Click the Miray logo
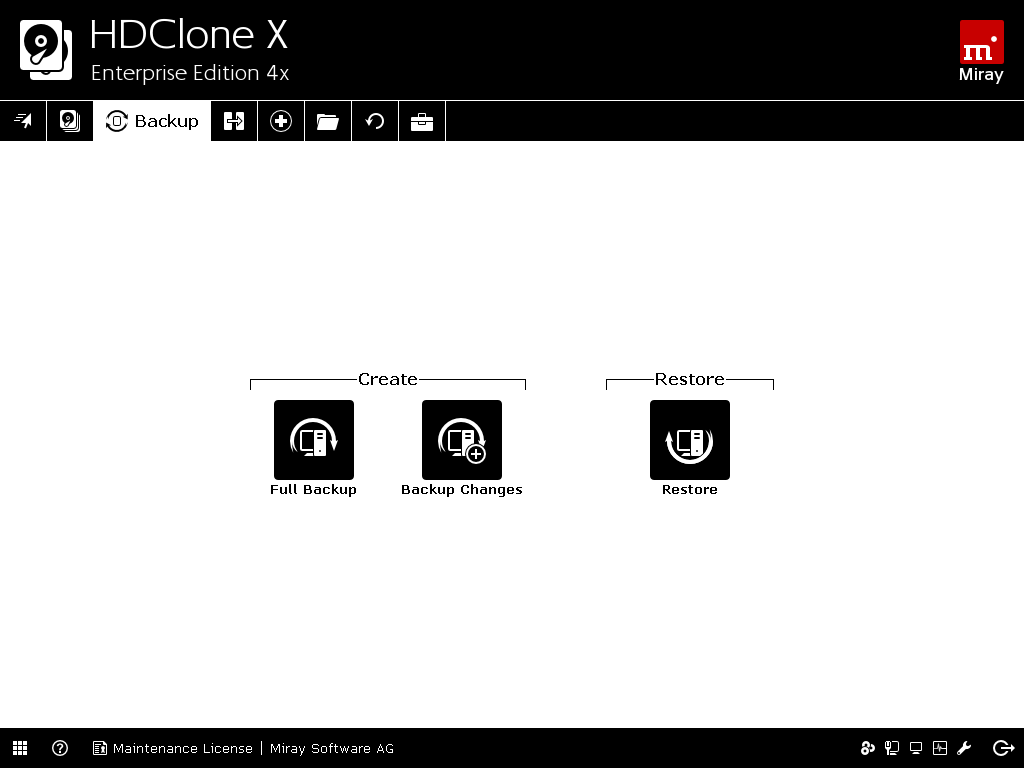This screenshot has width=1024, height=768. [981, 51]
